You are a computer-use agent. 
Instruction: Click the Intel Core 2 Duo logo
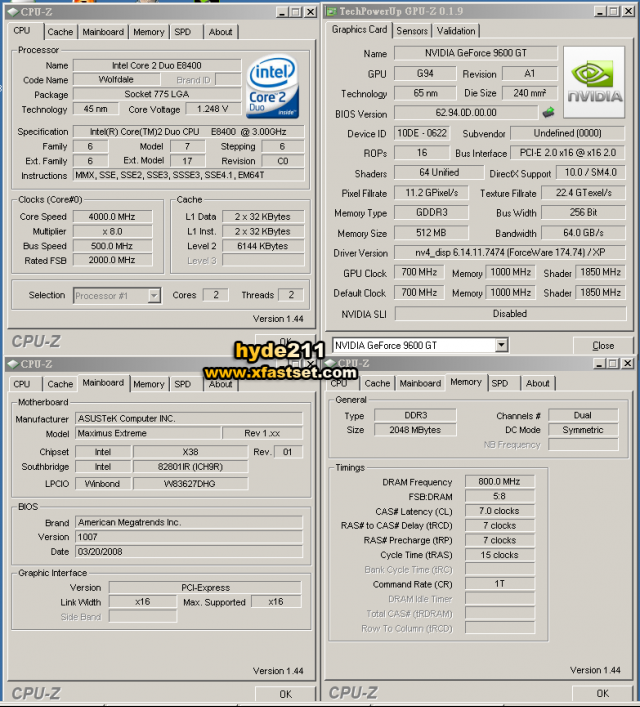pyautogui.click(x=272, y=87)
